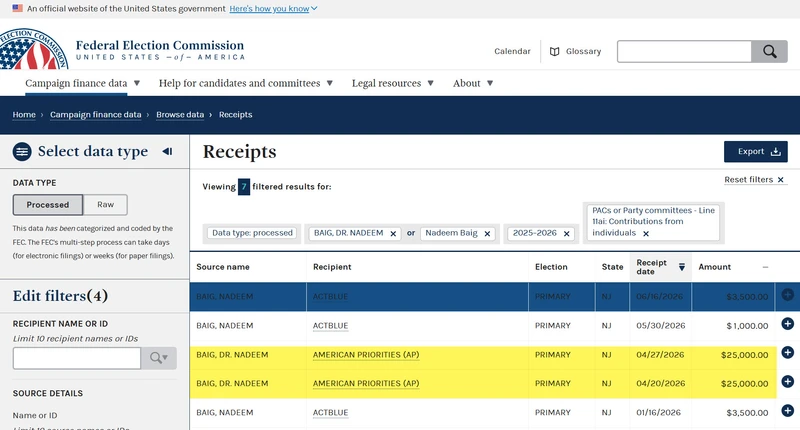Viewport: 800px width, 430px height.
Task: Click the Recipient name or ID input
Action: (x=77, y=358)
